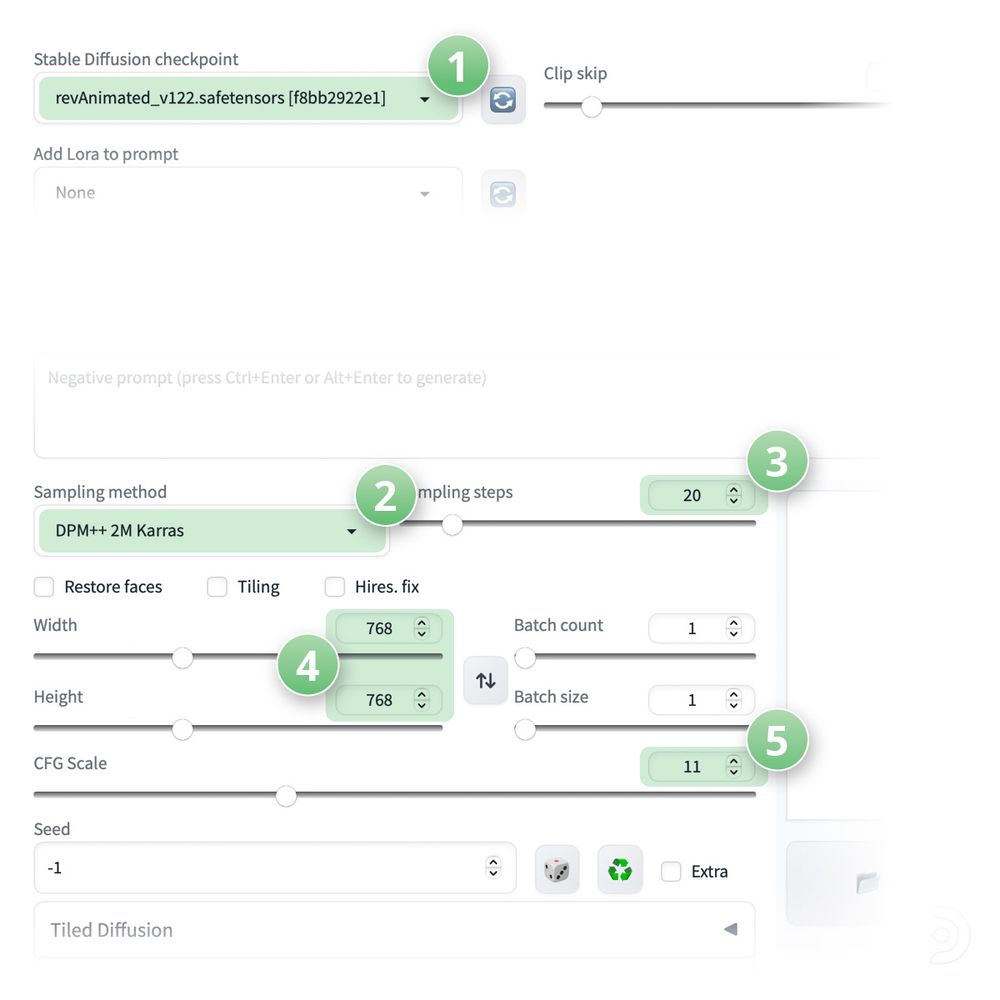Viewport: 1000px width, 1000px height.
Task: Click the Sampling steps number stepper
Action: pos(734,495)
